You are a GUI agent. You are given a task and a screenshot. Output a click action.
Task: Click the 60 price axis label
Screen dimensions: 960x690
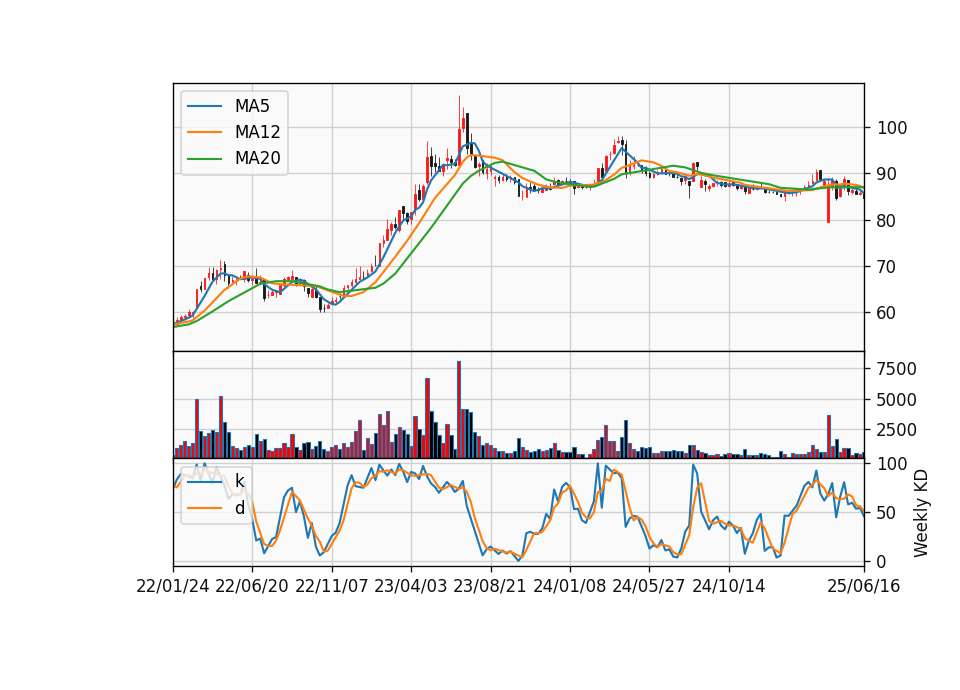pos(887,313)
